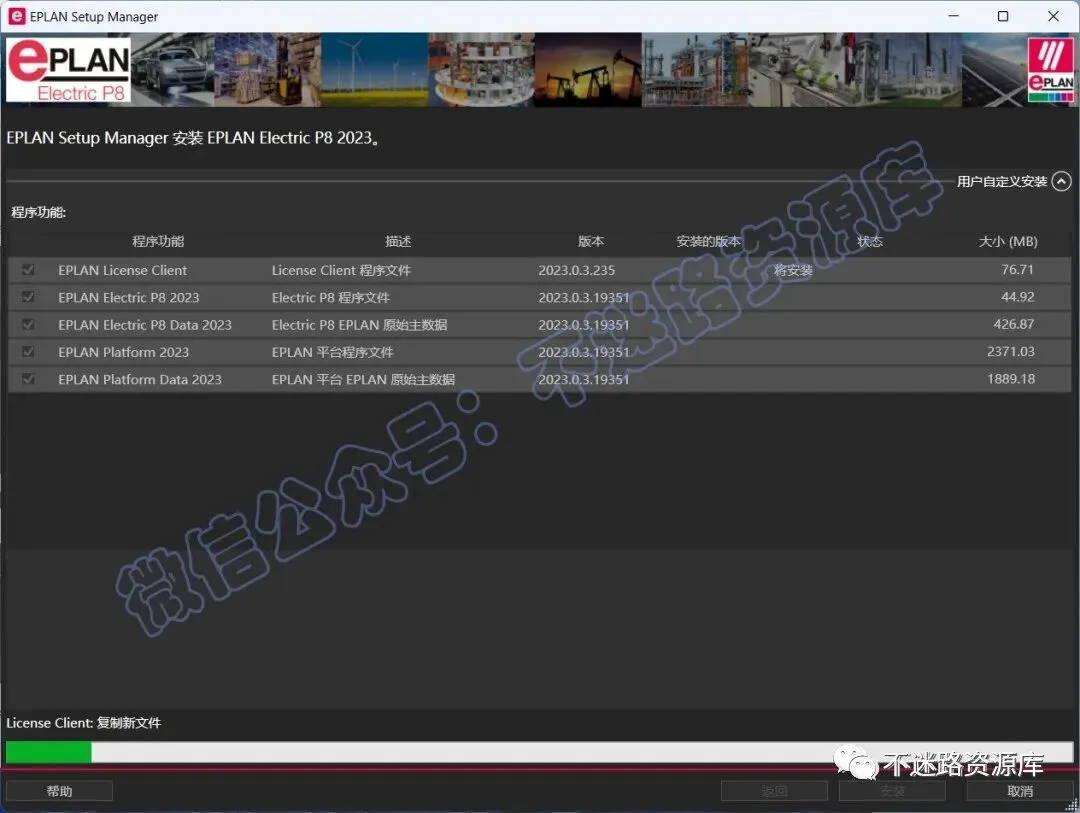Click the 状态 column header
The width and height of the screenshot is (1080, 813).
[x=869, y=241]
